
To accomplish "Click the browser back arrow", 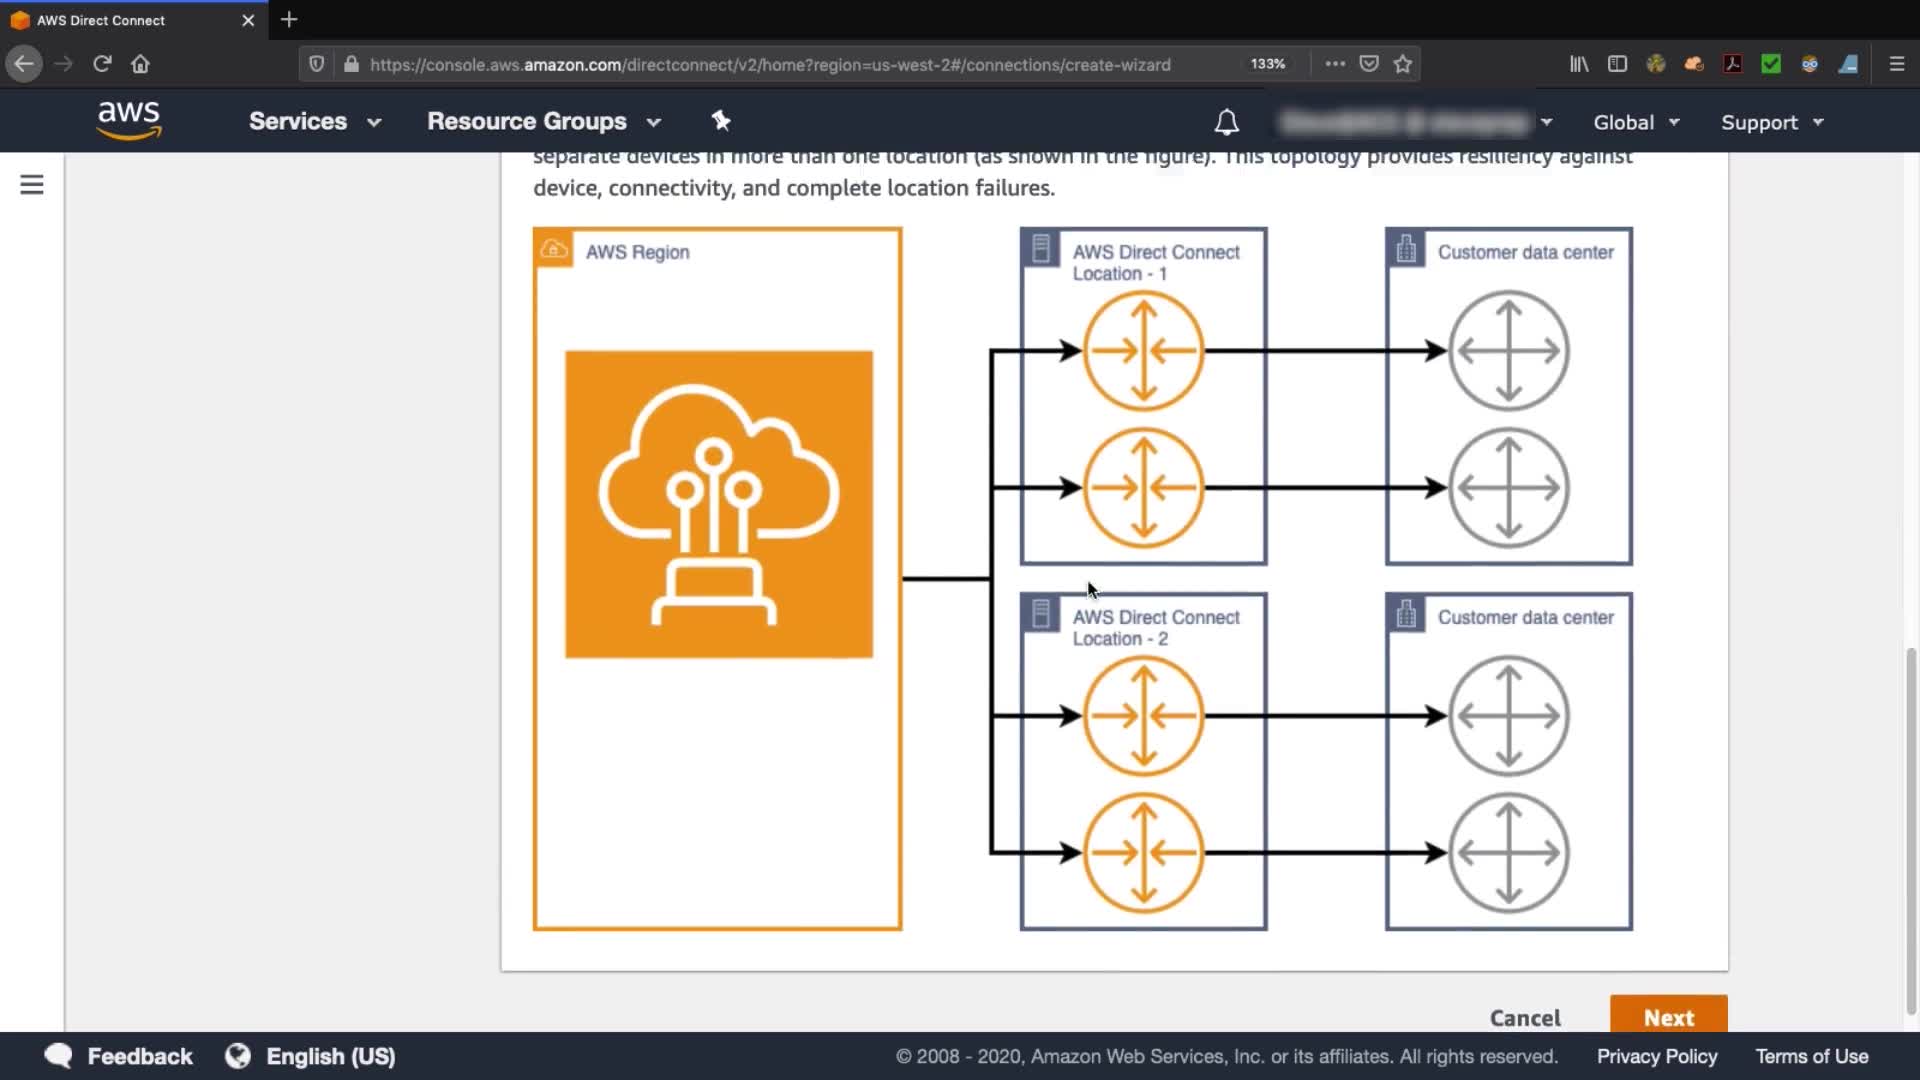I will coord(24,64).
